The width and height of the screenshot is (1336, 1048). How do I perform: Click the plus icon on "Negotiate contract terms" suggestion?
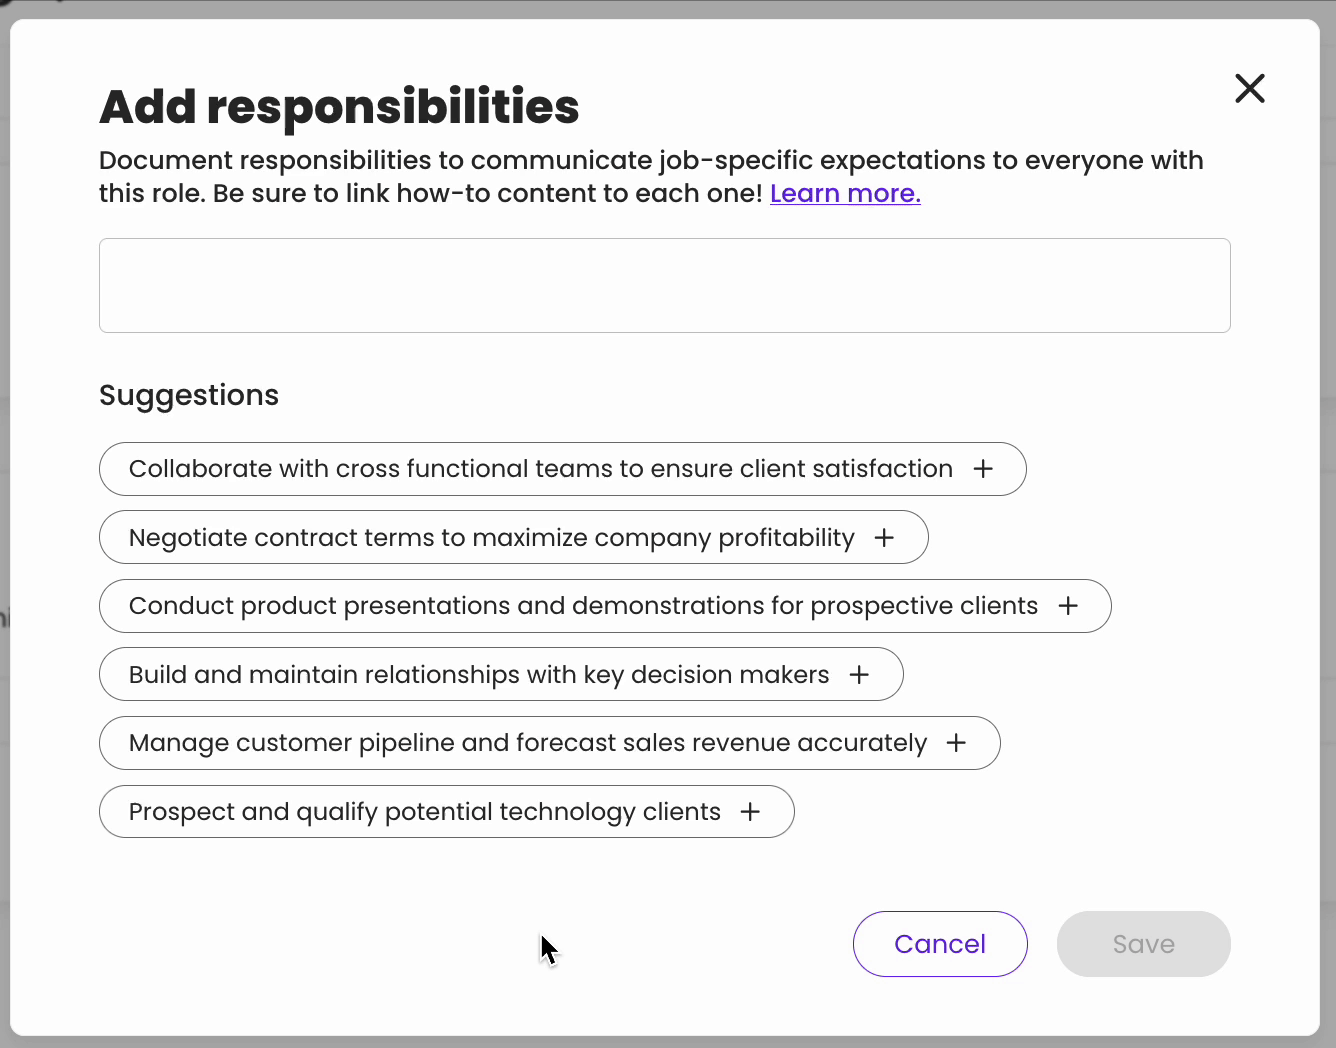pos(884,537)
